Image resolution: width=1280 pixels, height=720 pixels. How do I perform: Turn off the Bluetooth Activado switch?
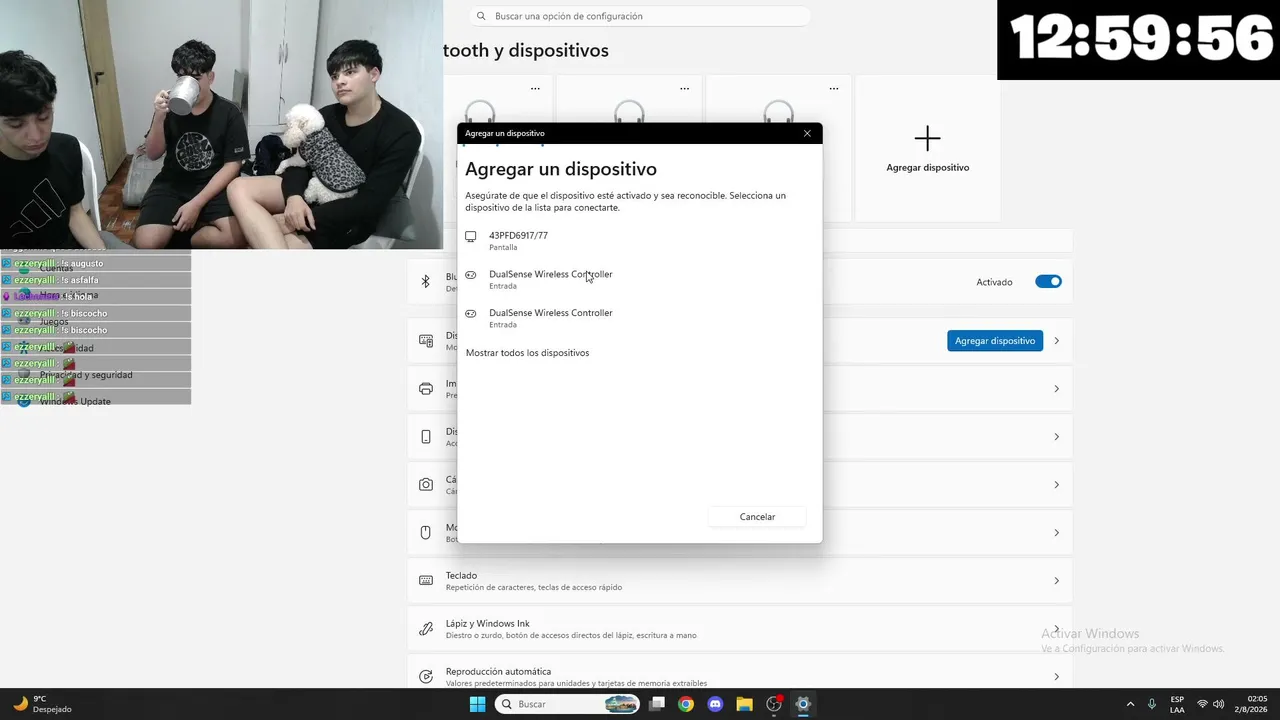pyautogui.click(x=1048, y=282)
